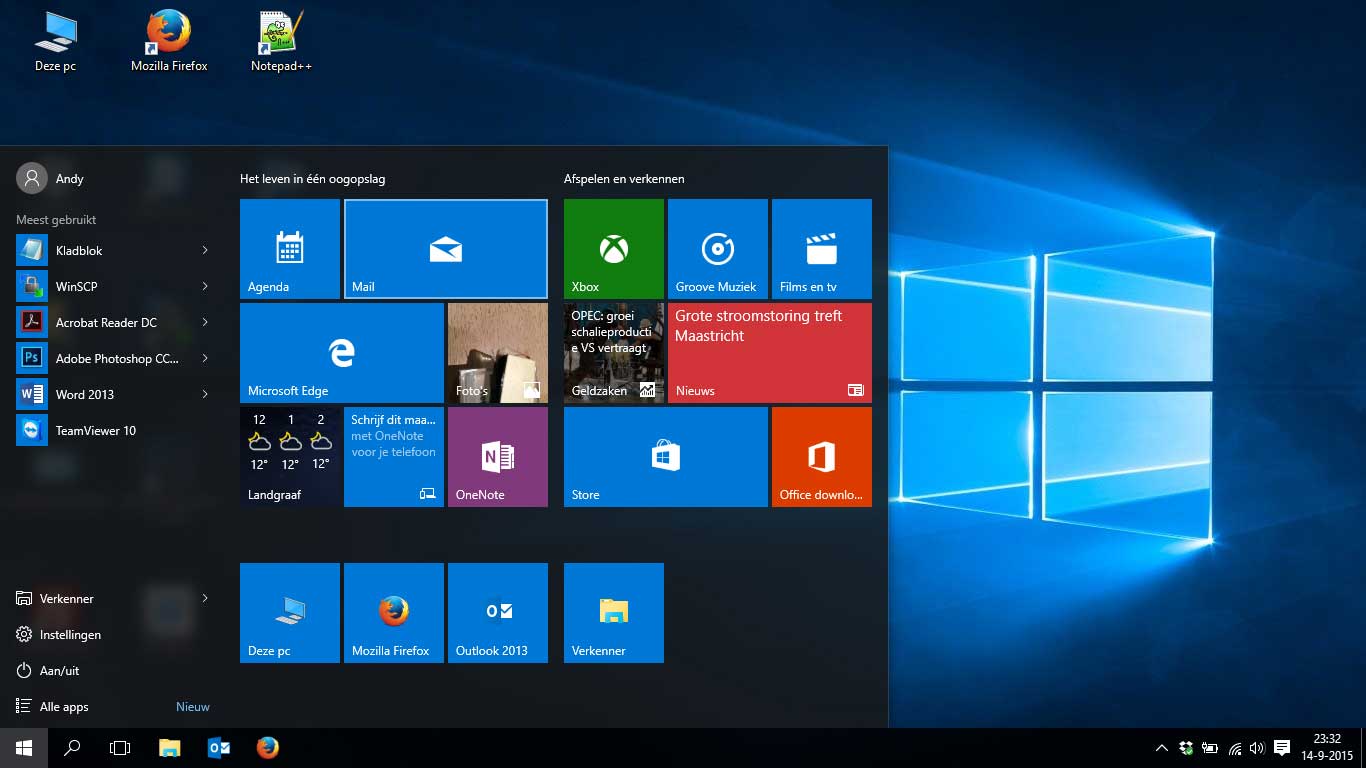
Task: Open the taskbar clock and date
Action: 1327,748
